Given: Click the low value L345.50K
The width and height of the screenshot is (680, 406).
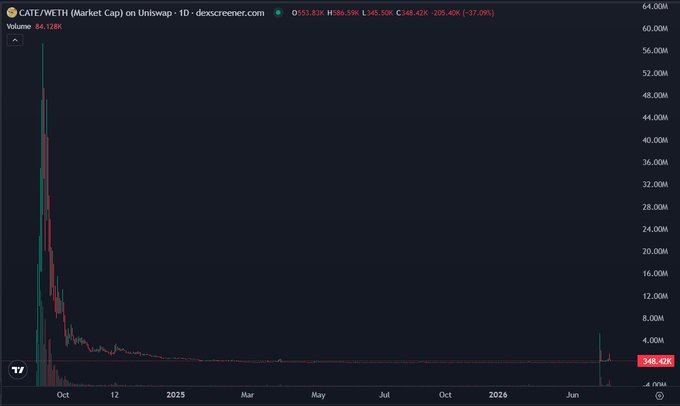Looking at the screenshot, I should (x=377, y=13).
